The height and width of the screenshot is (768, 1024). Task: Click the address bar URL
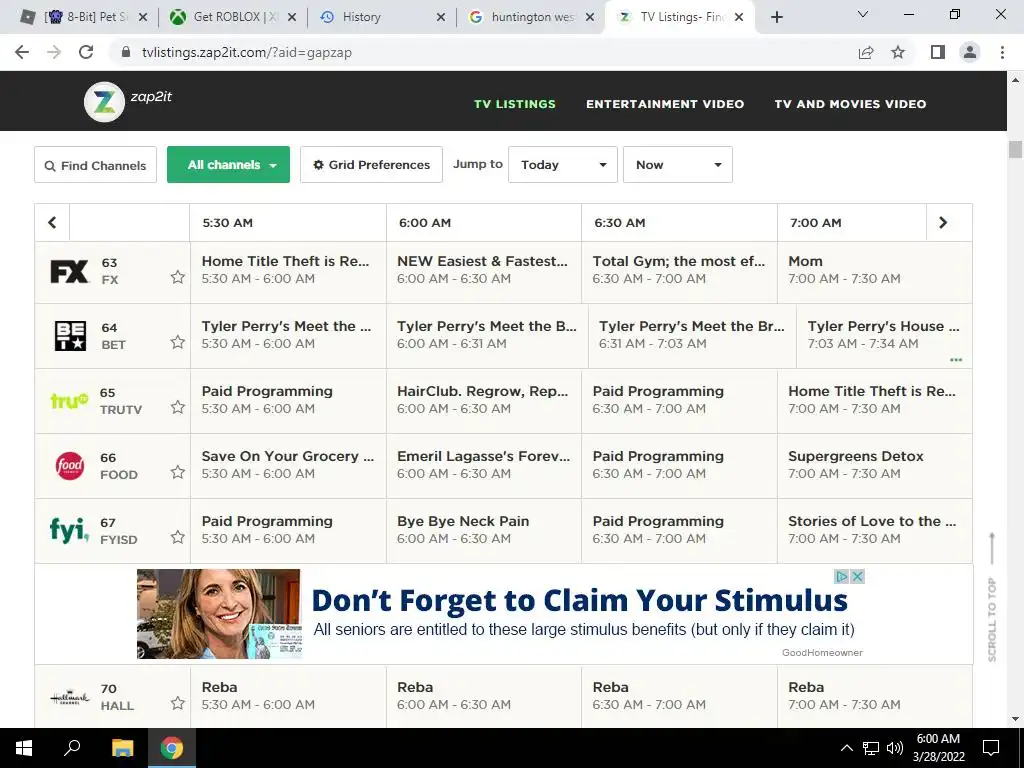click(247, 52)
